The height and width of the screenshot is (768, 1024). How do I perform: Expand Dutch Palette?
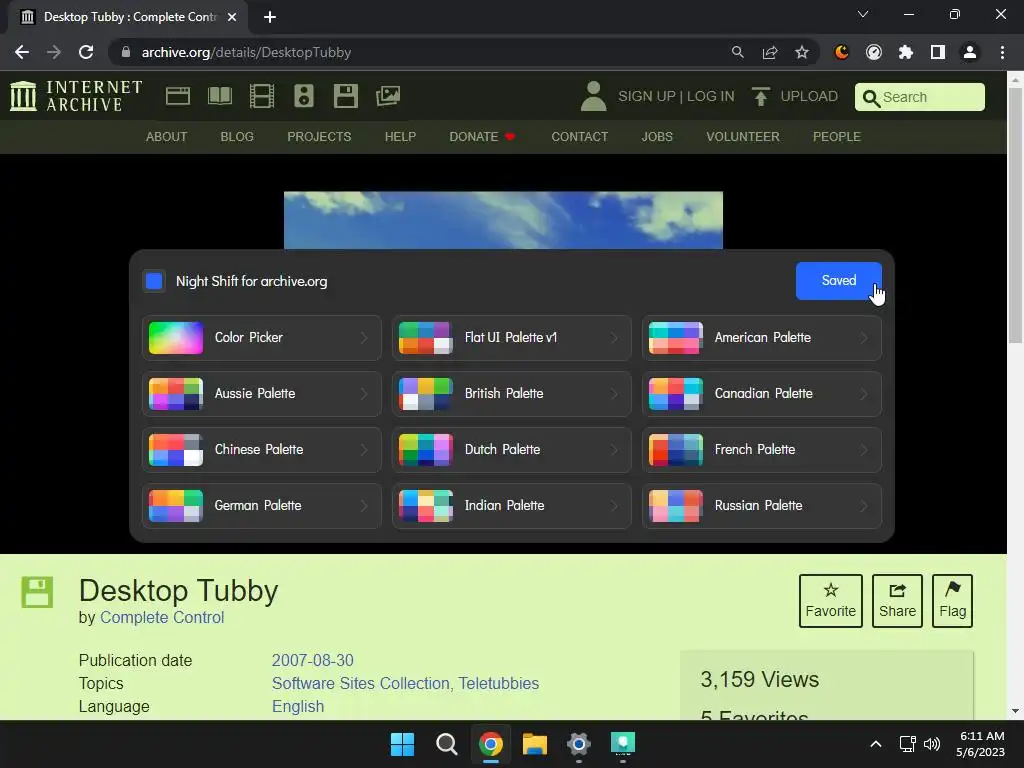tap(511, 450)
